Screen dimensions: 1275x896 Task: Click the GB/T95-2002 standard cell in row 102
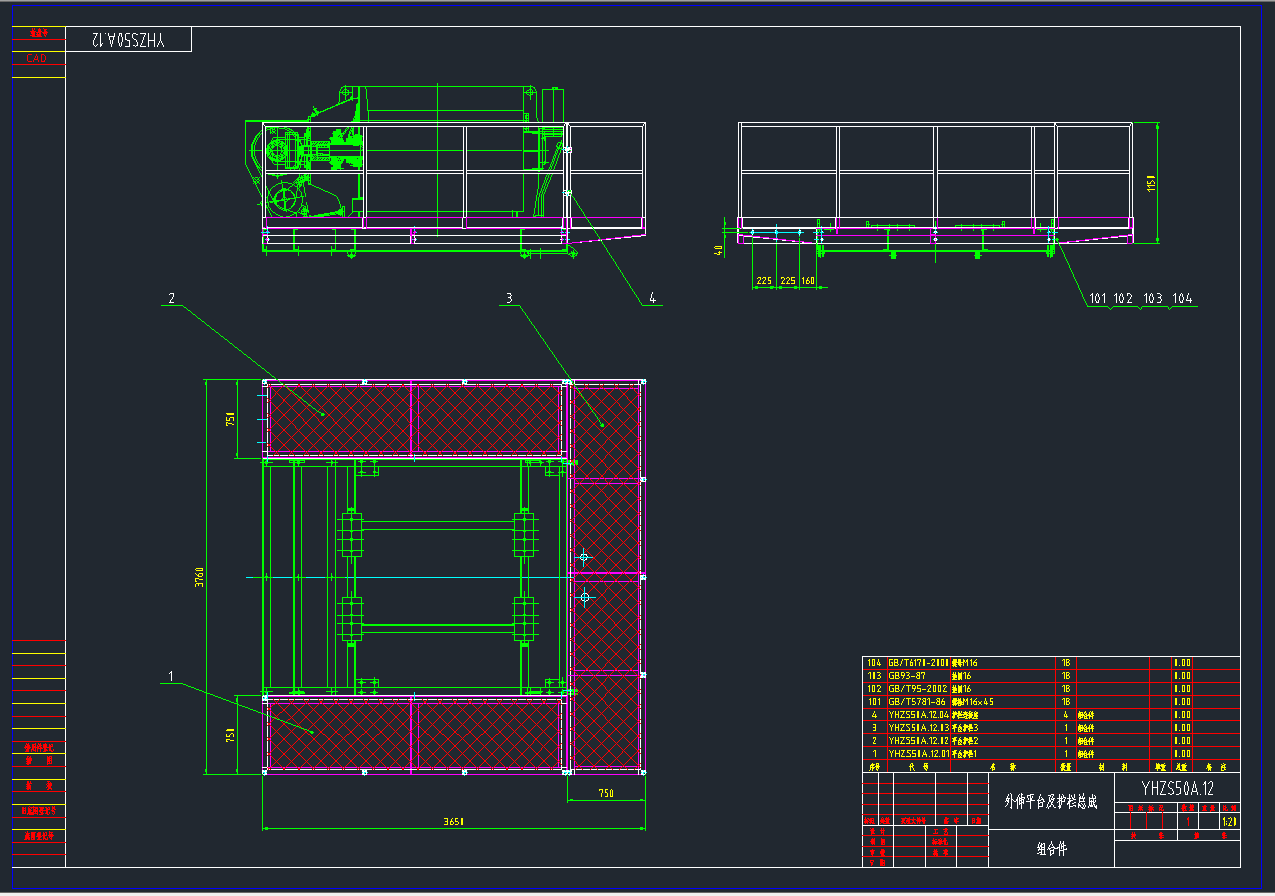[x=917, y=689]
